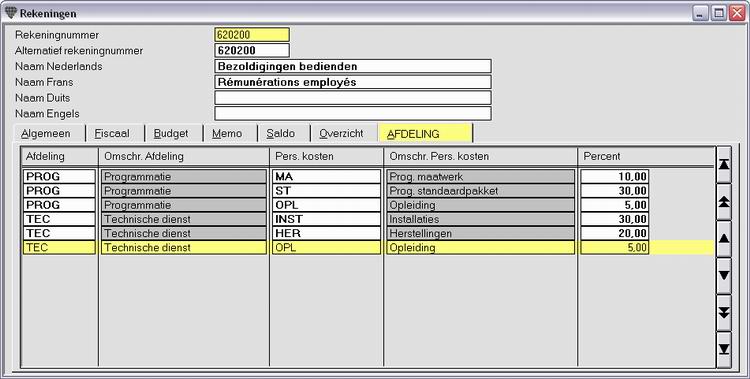
Task: Click 'Installaties' description cell
Action: point(481,219)
